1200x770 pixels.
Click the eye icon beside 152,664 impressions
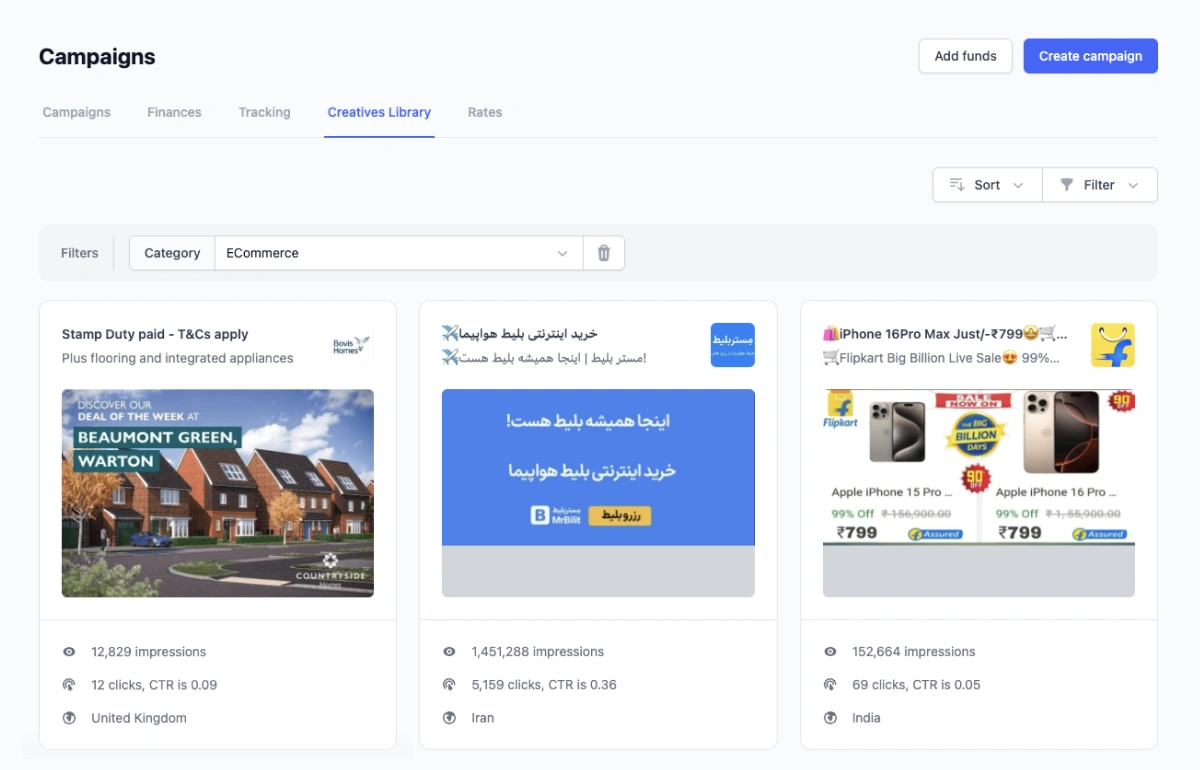pos(830,651)
